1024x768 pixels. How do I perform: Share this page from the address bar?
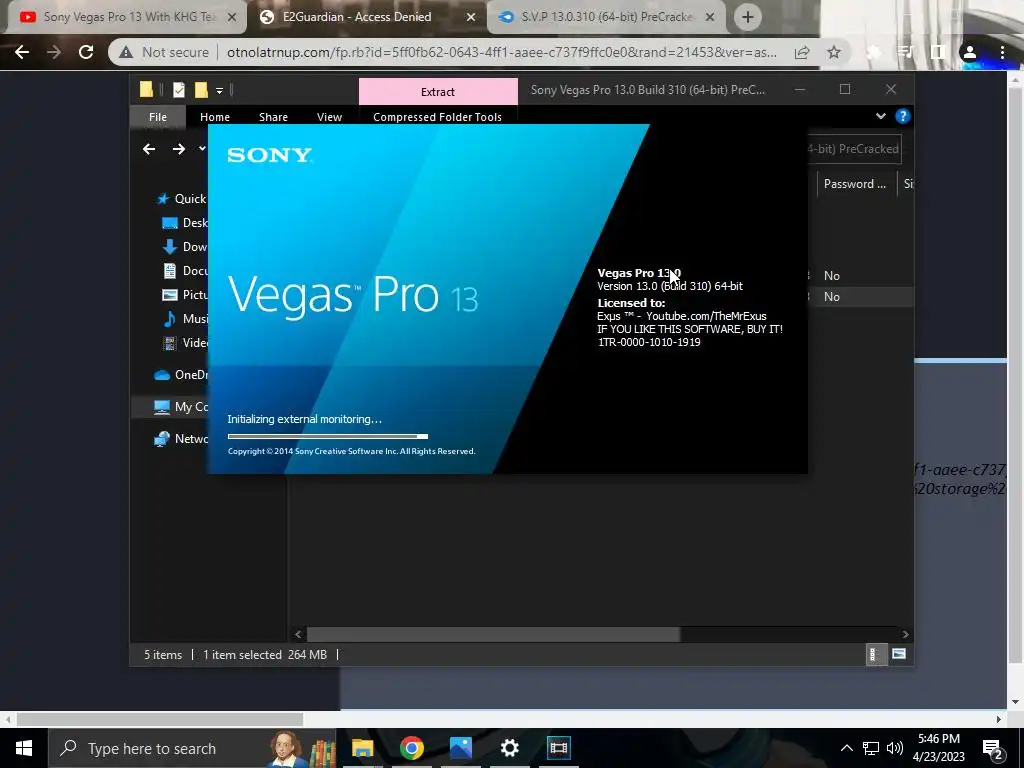pyautogui.click(x=803, y=52)
